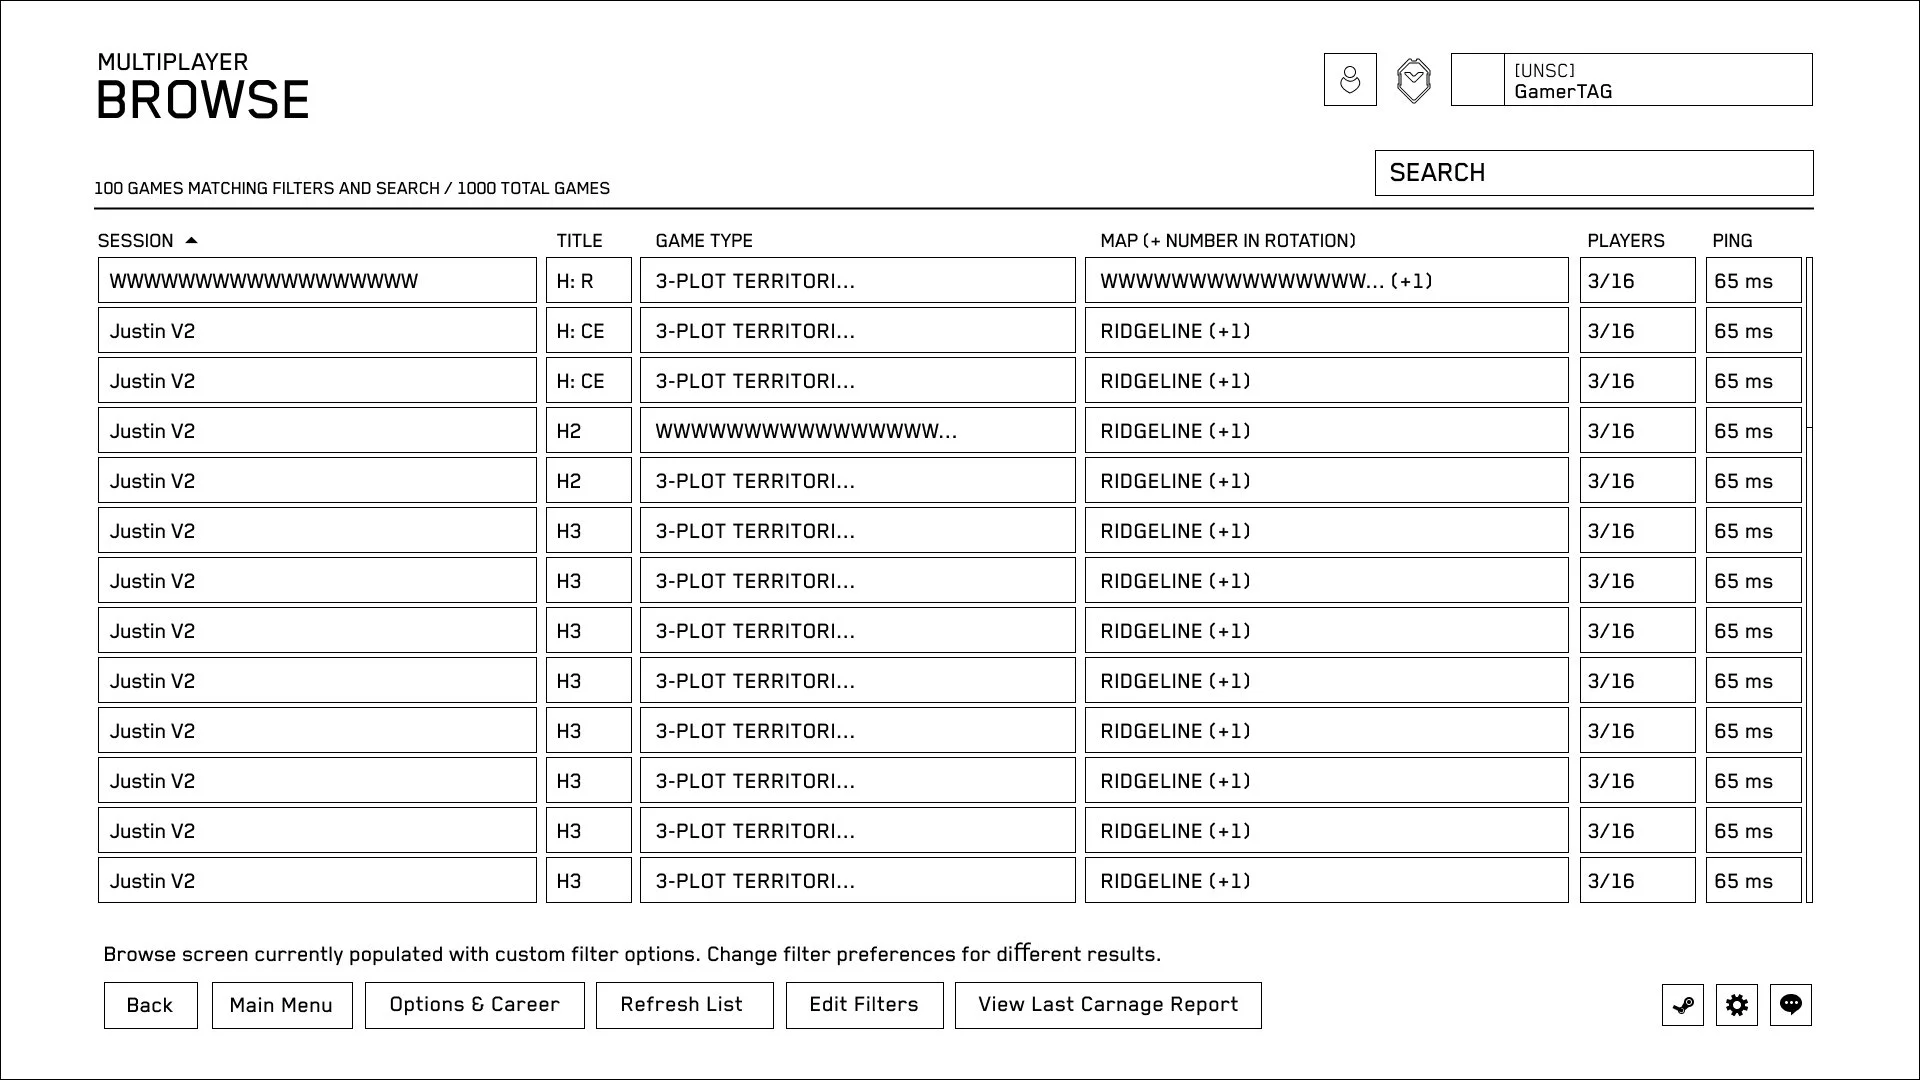Refresh List of games

(684, 1005)
